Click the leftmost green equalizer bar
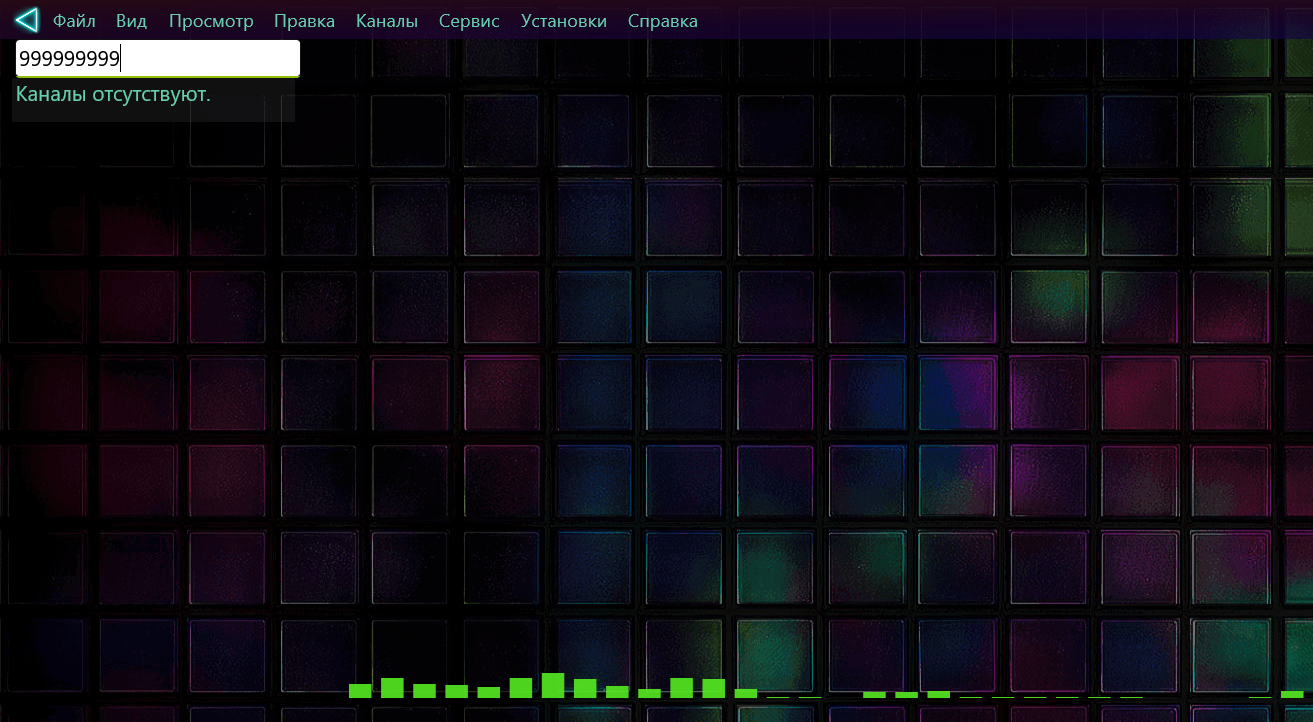Viewport: 1313px width, 722px height. (360, 691)
